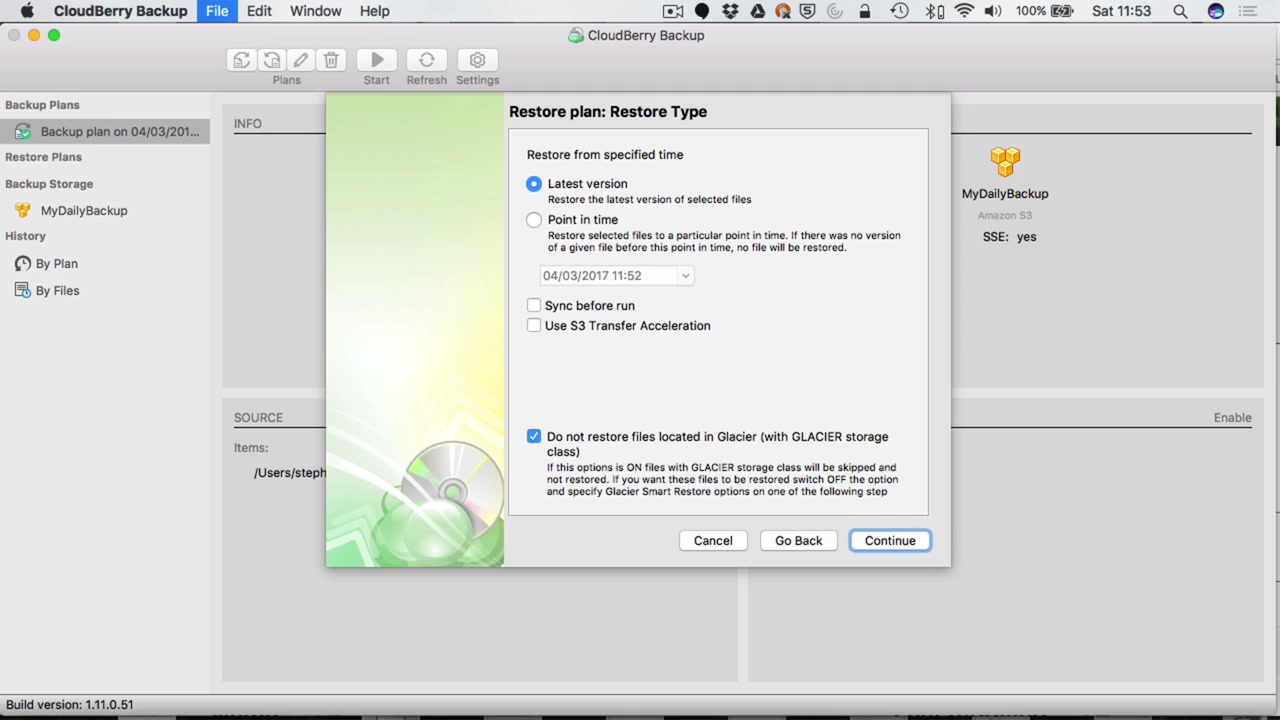
Task: Open the Apple menu
Action: (x=28, y=11)
